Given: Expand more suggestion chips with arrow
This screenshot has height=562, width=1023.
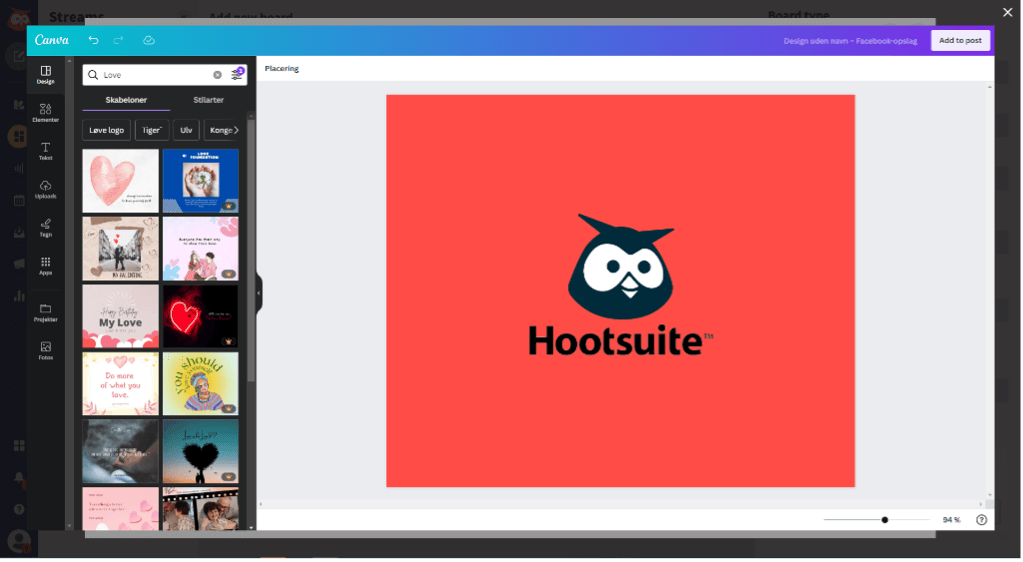Looking at the screenshot, I should click(236, 130).
